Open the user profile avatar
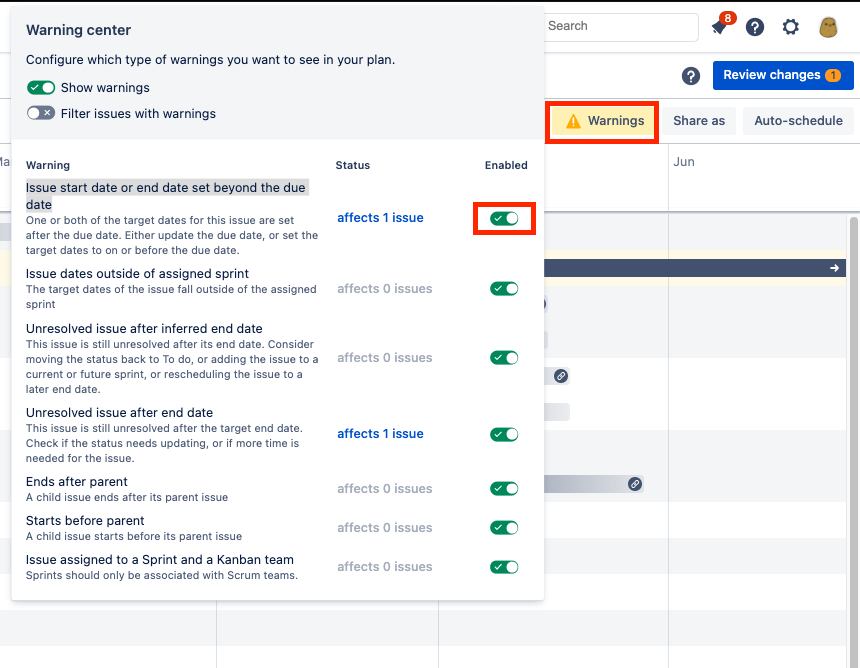Image resolution: width=860 pixels, height=668 pixels. pyautogui.click(x=828, y=27)
